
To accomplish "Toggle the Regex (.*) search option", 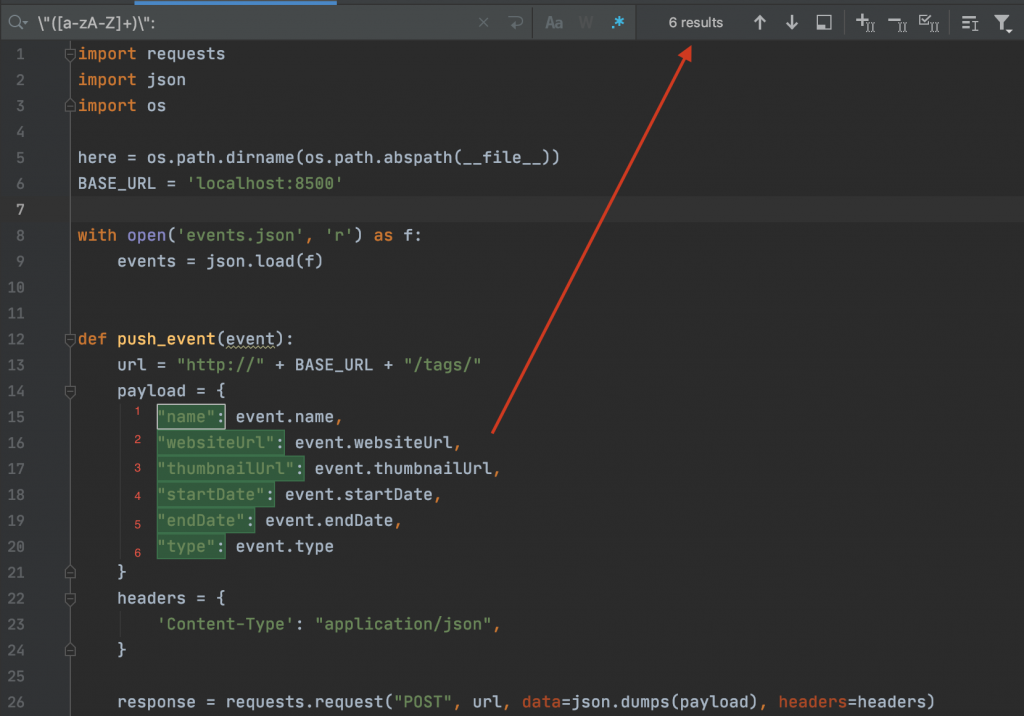I will click(x=618, y=23).
